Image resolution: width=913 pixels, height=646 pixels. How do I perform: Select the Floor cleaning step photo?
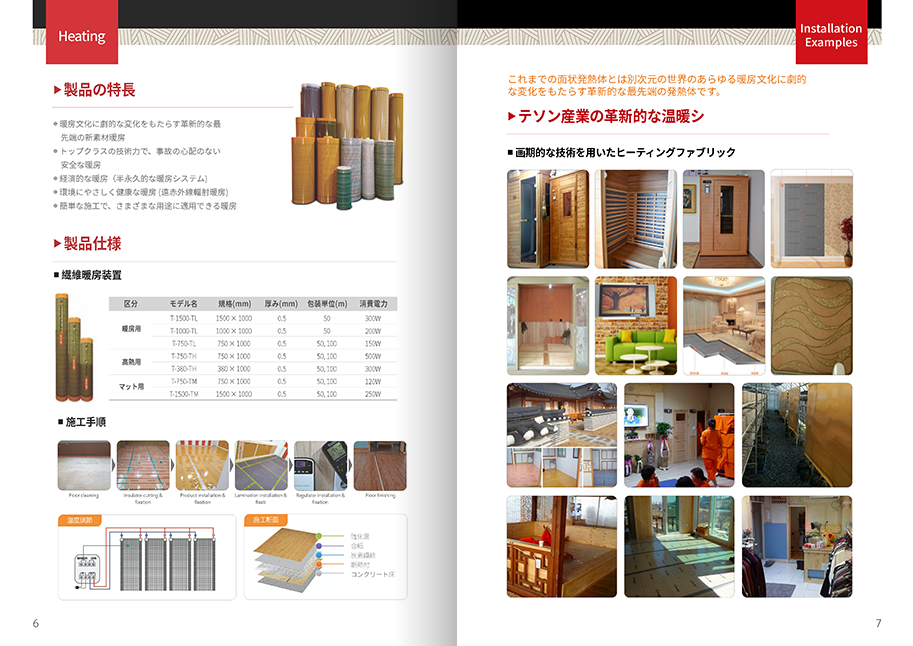tap(83, 465)
